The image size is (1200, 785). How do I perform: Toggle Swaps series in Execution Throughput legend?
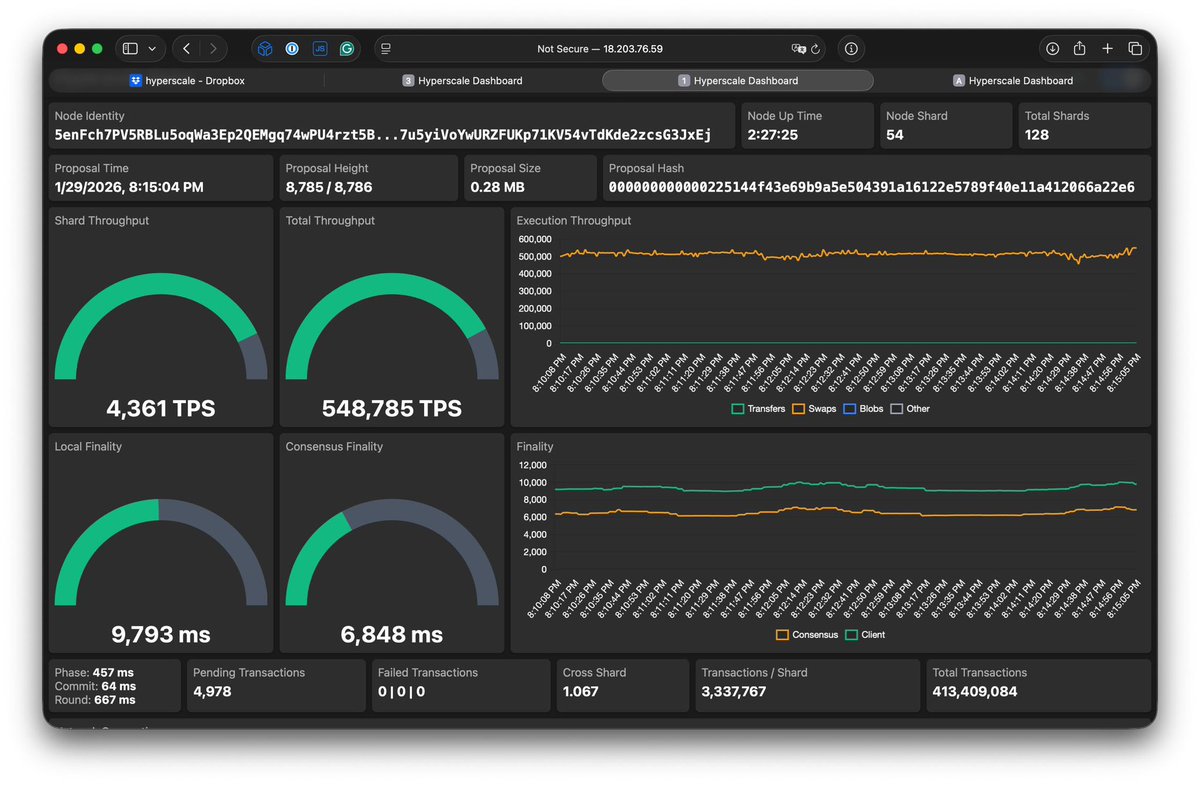point(814,409)
